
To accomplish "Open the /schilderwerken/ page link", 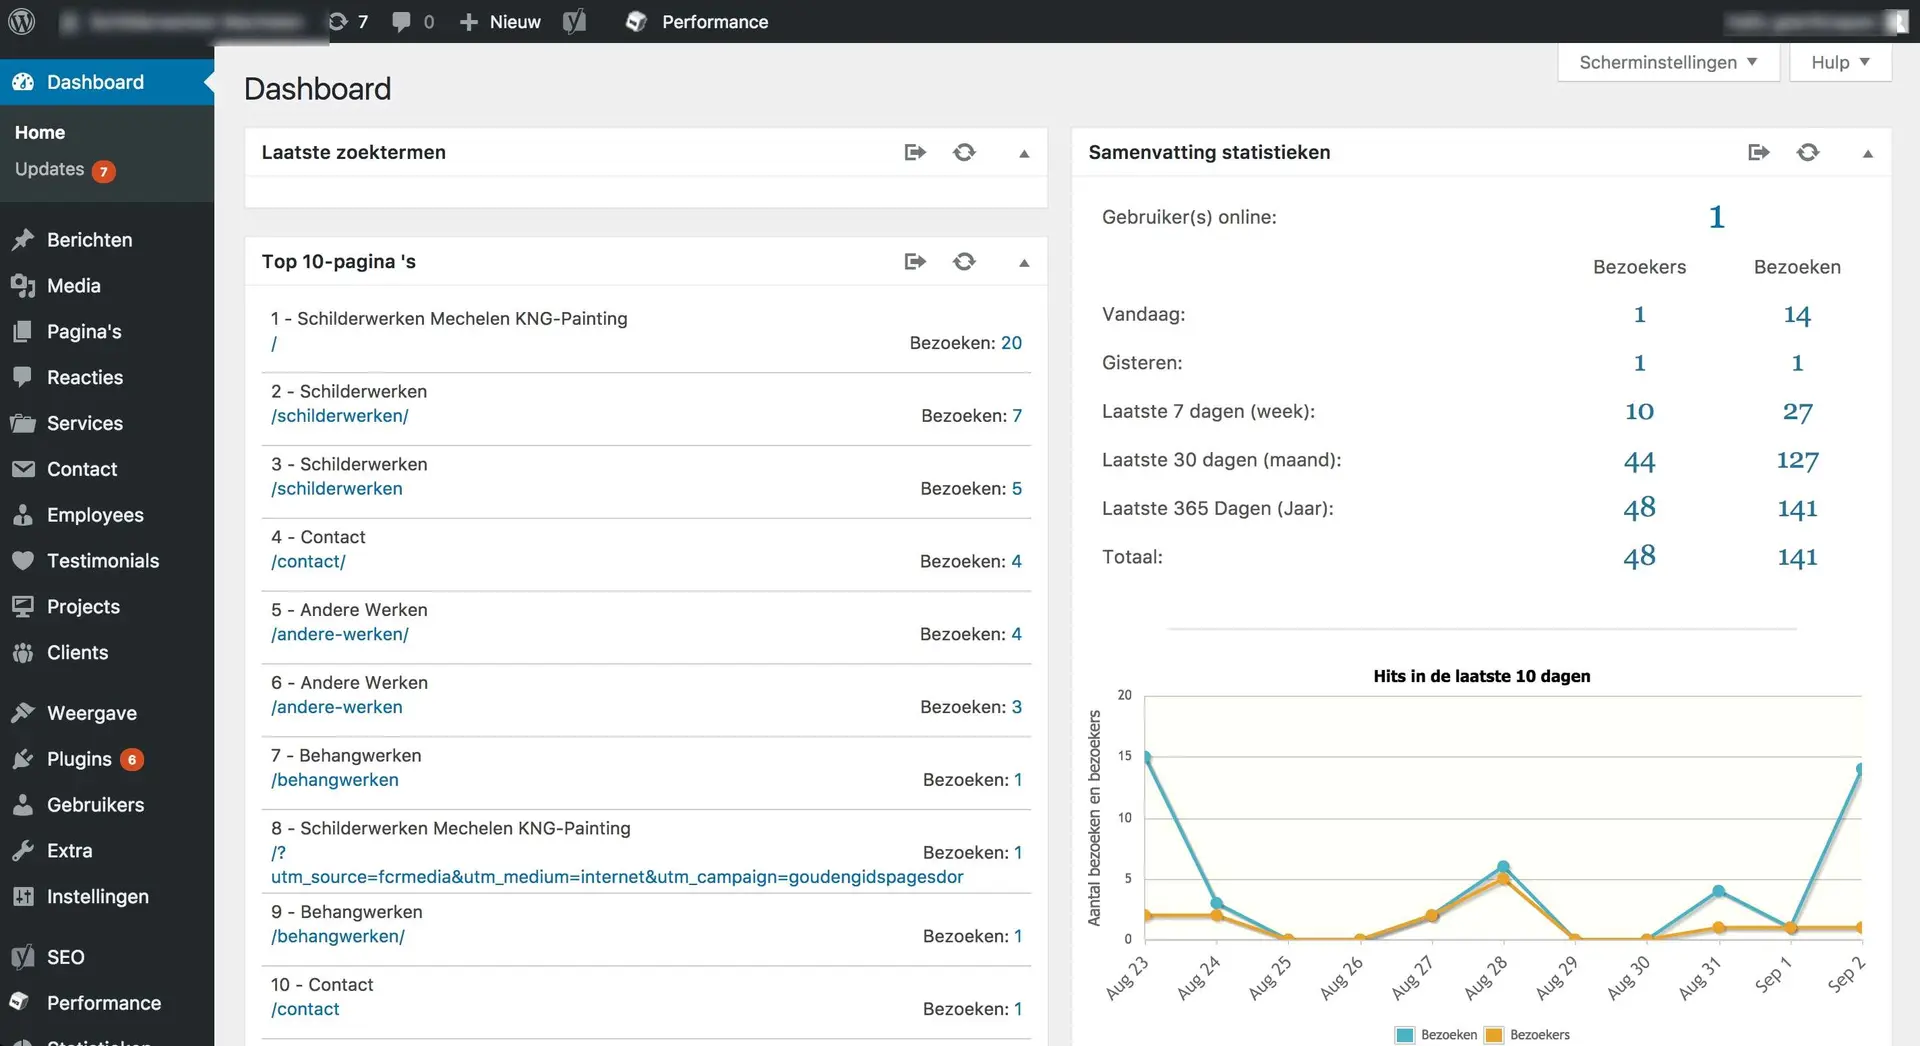I will tap(340, 416).
